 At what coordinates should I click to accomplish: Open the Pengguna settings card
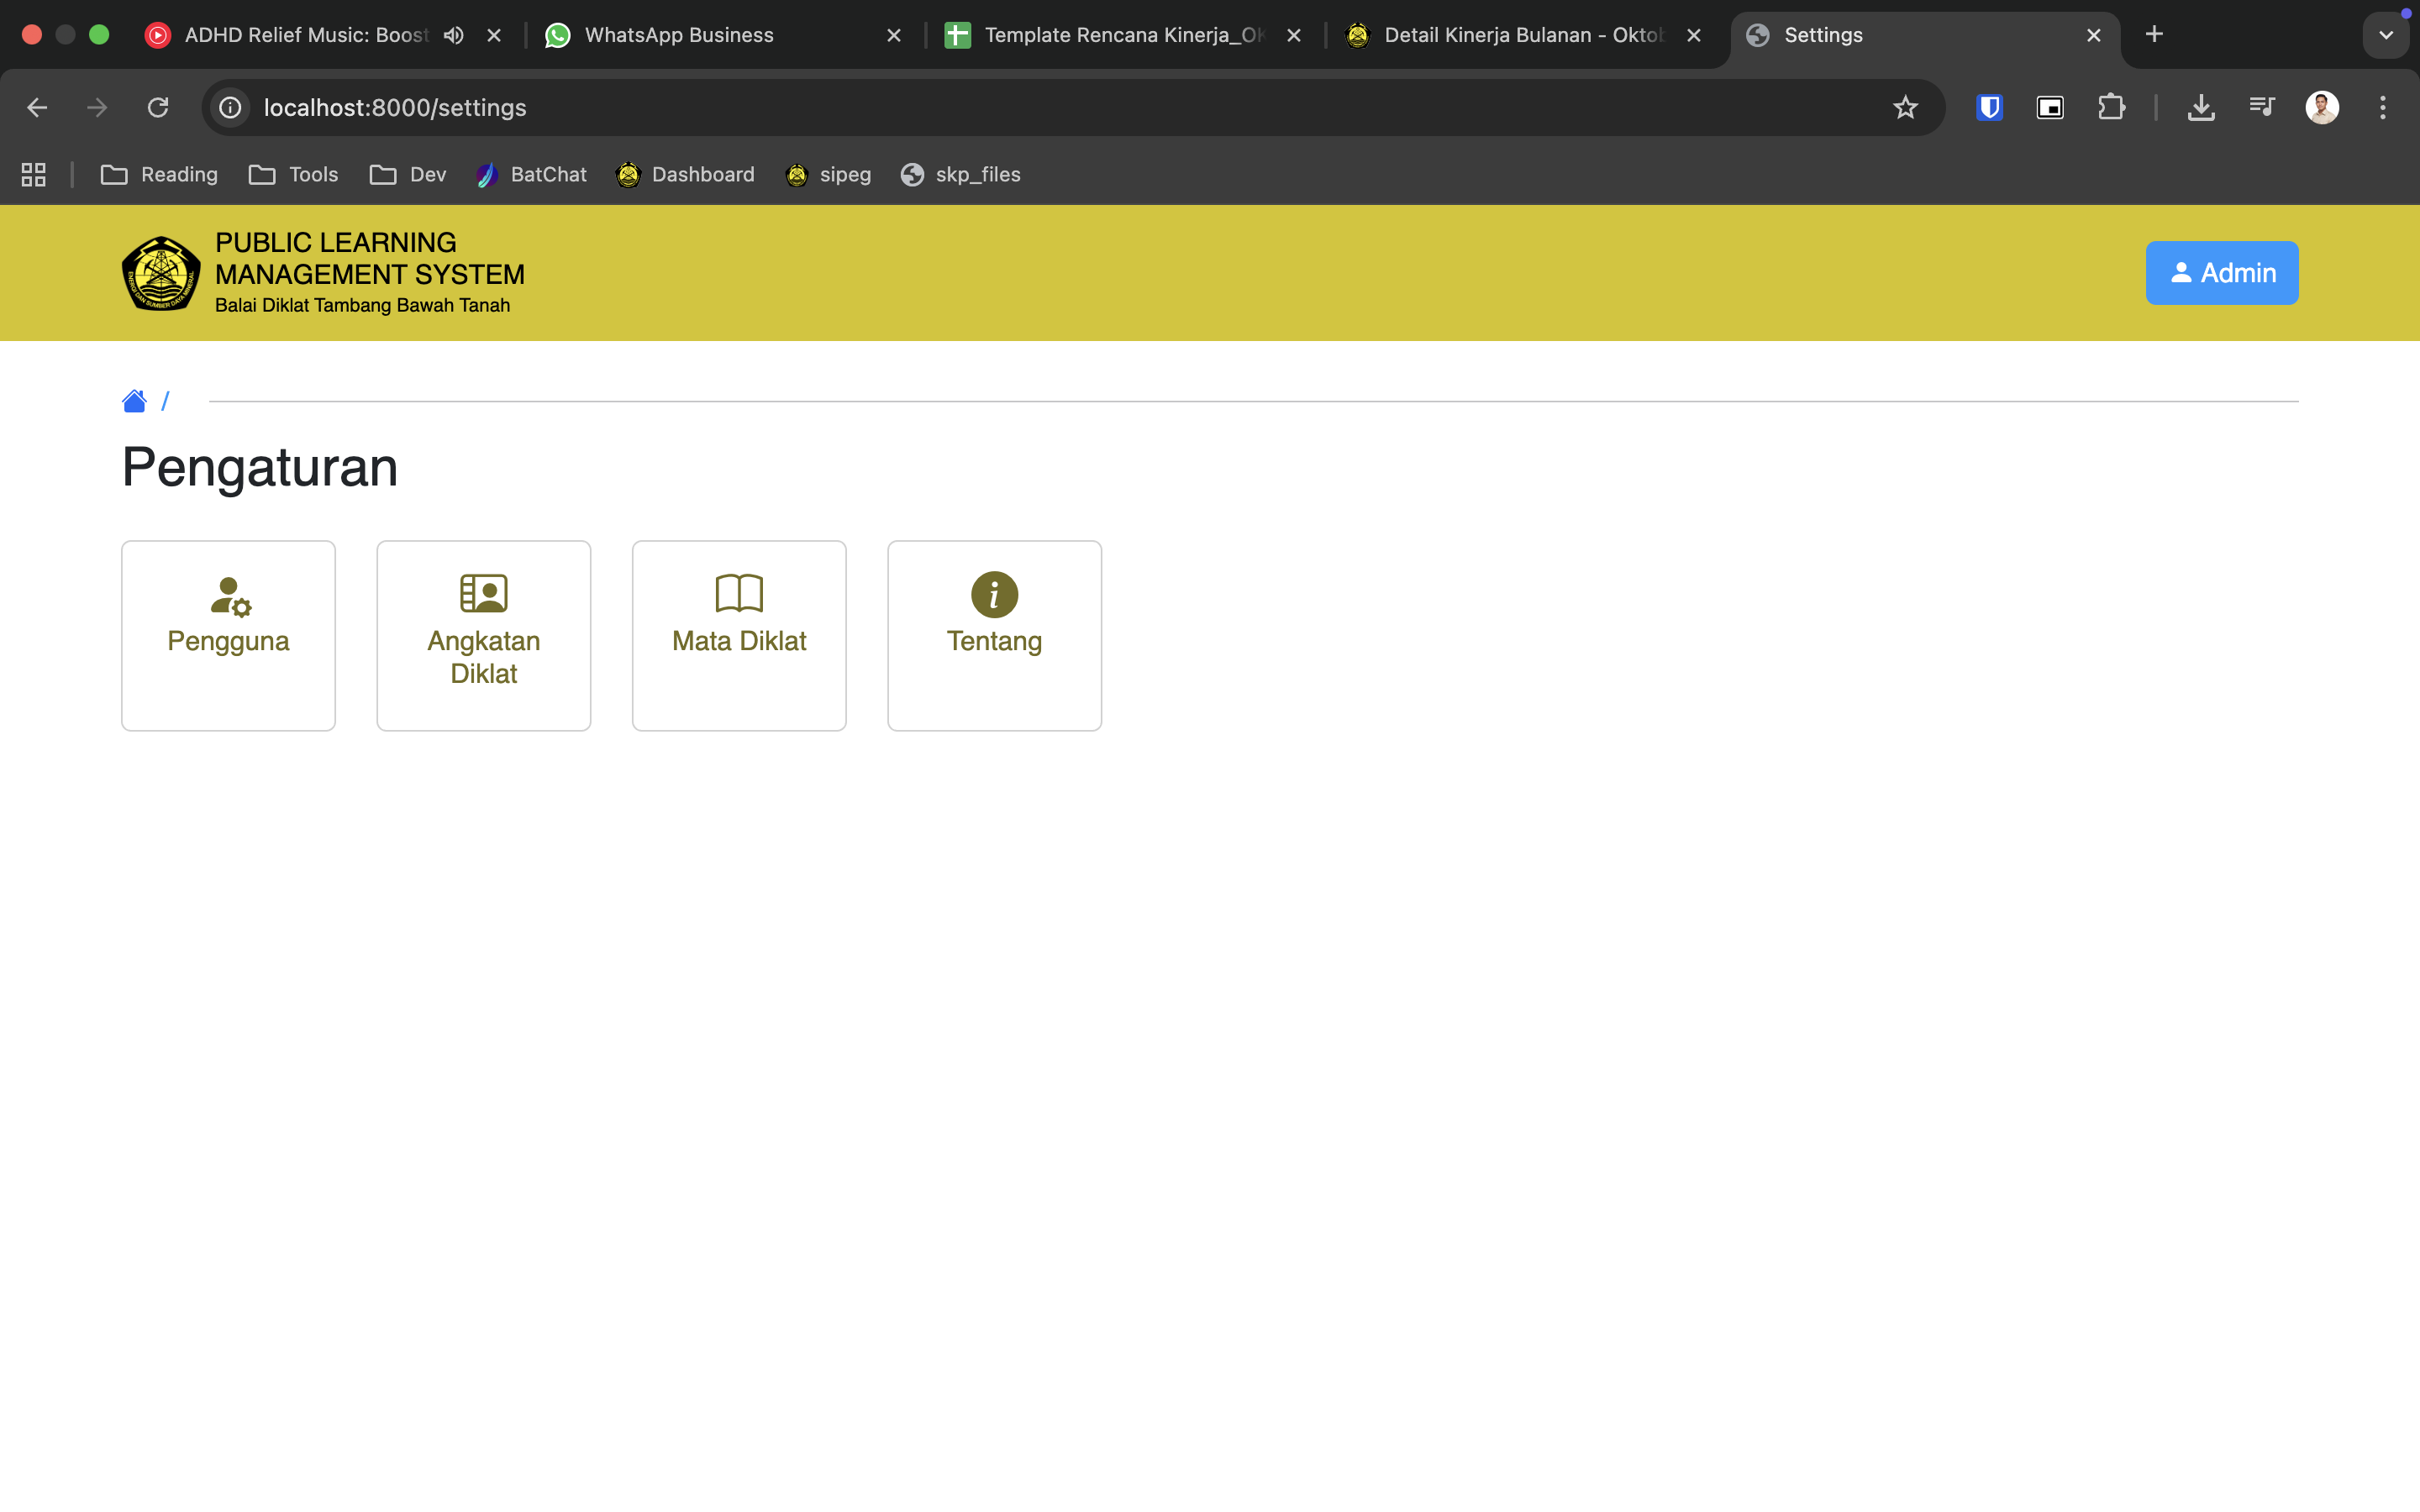pos(228,635)
